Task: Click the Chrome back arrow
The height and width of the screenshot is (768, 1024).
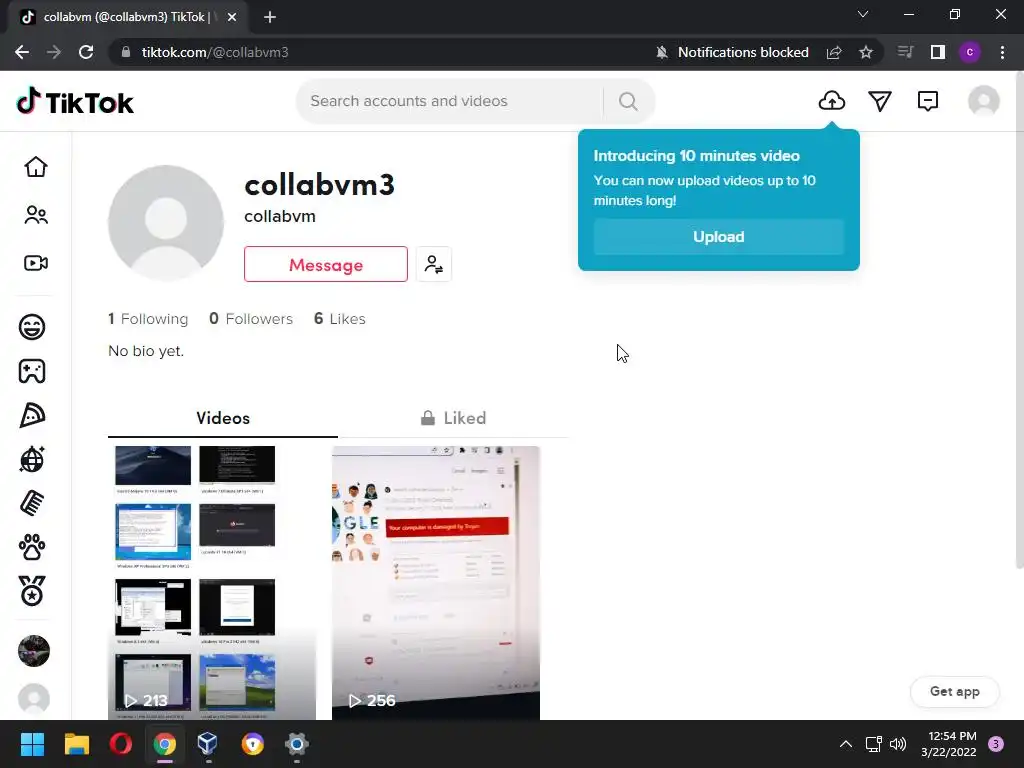Action: pyautogui.click(x=22, y=52)
